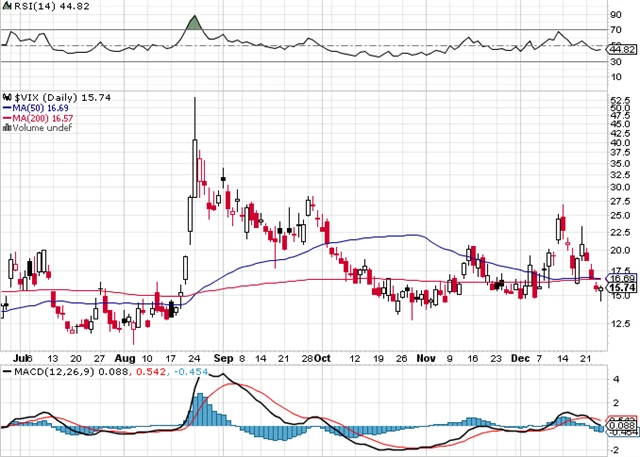Click the Oct label on date axis
640x457 pixels.
click(x=324, y=357)
